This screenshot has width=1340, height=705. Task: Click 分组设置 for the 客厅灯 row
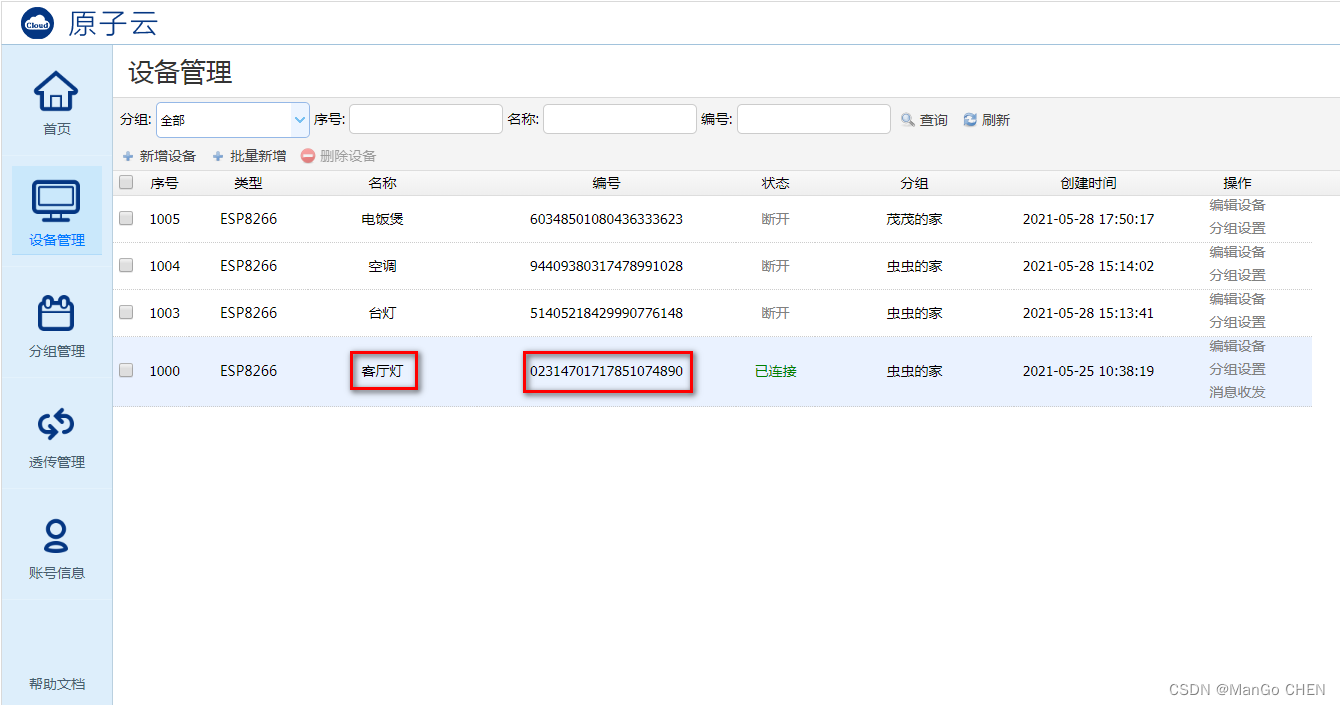point(1237,369)
